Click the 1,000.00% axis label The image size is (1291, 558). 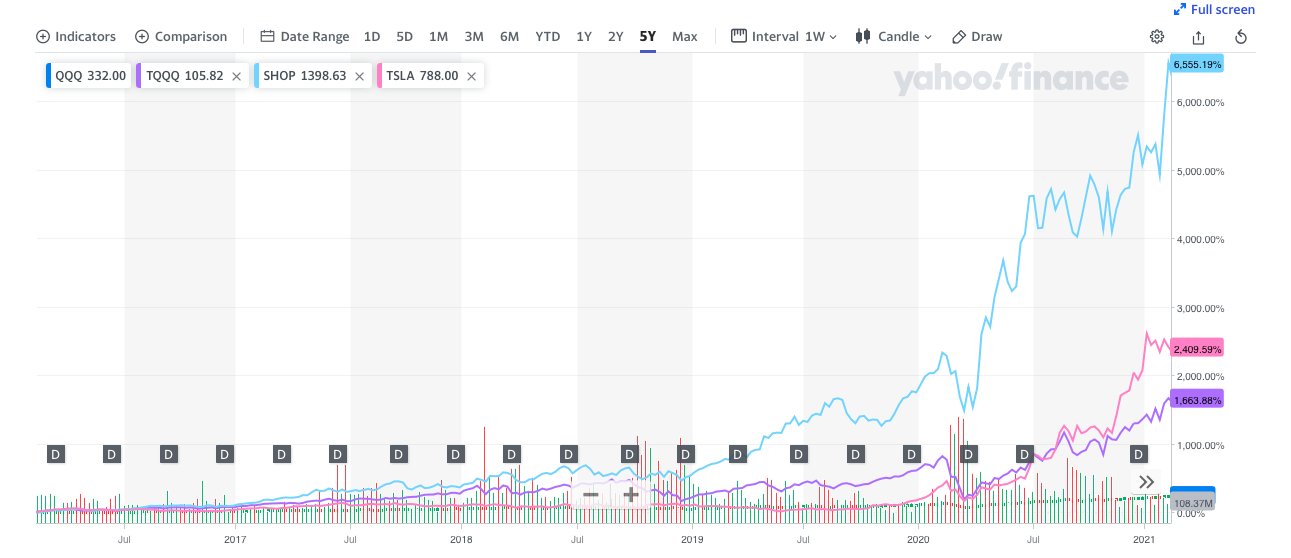coord(1200,445)
